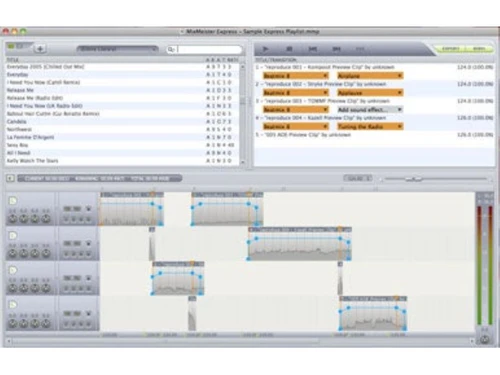The width and height of the screenshot is (500, 375).
Task: Click the add (+) button in the library toolbar
Action: 40,49
